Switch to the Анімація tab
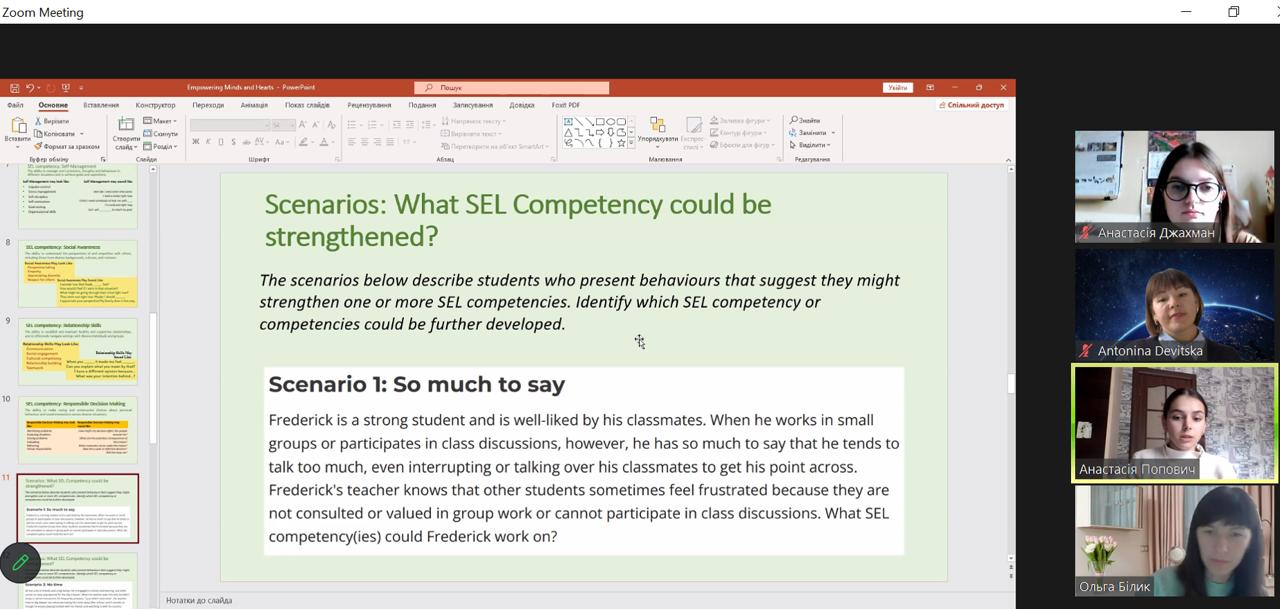 click(254, 105)
